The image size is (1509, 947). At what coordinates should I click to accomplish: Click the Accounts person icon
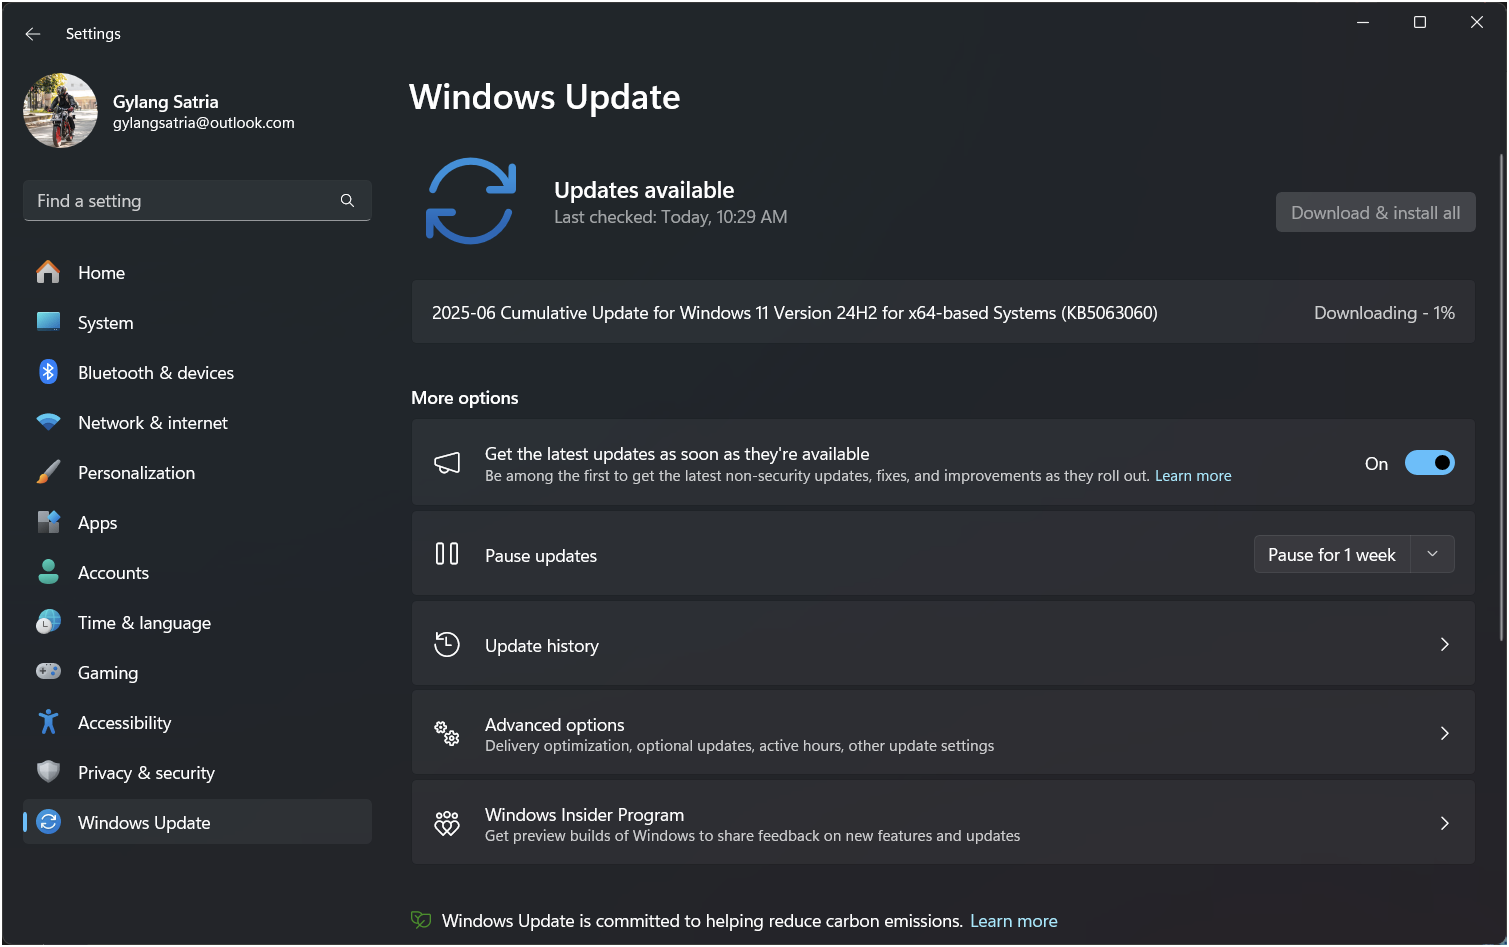coord(48,572)
